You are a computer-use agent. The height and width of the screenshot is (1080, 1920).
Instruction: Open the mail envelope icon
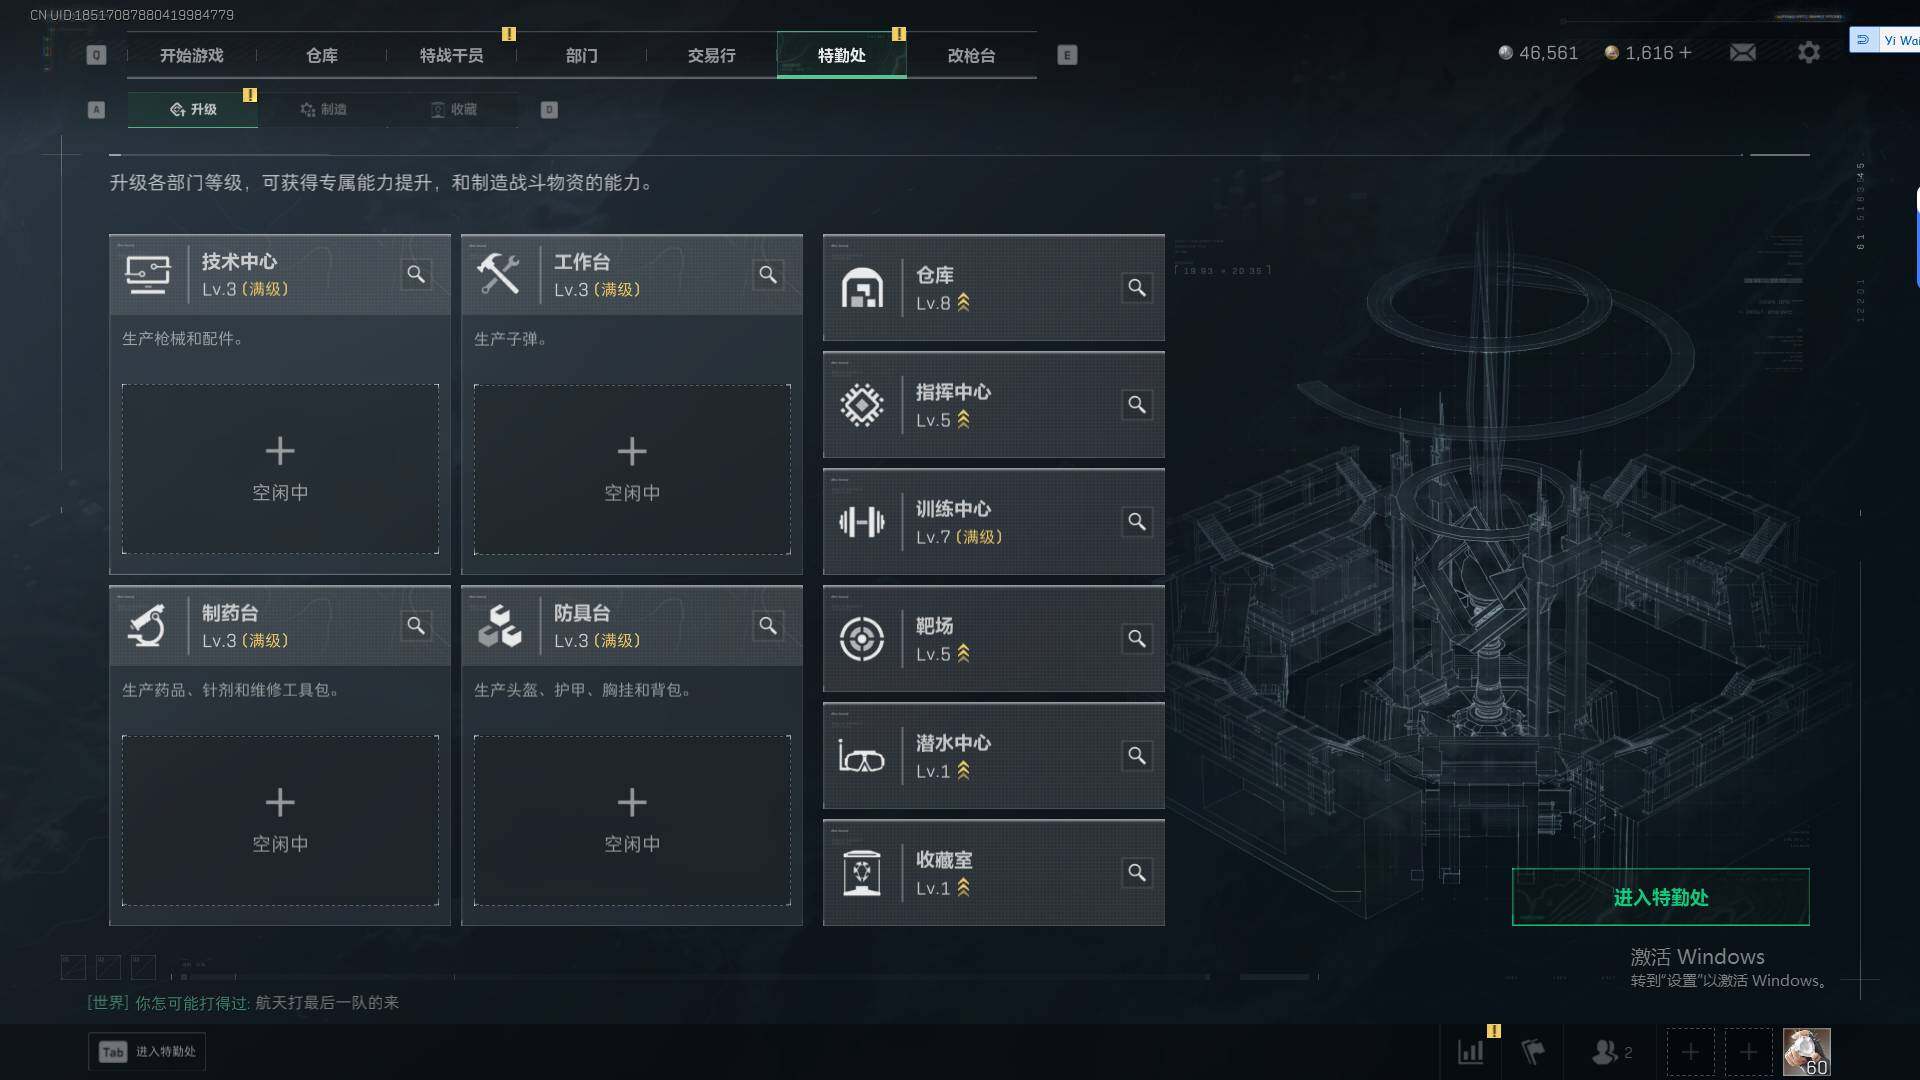click(1743, 53)
